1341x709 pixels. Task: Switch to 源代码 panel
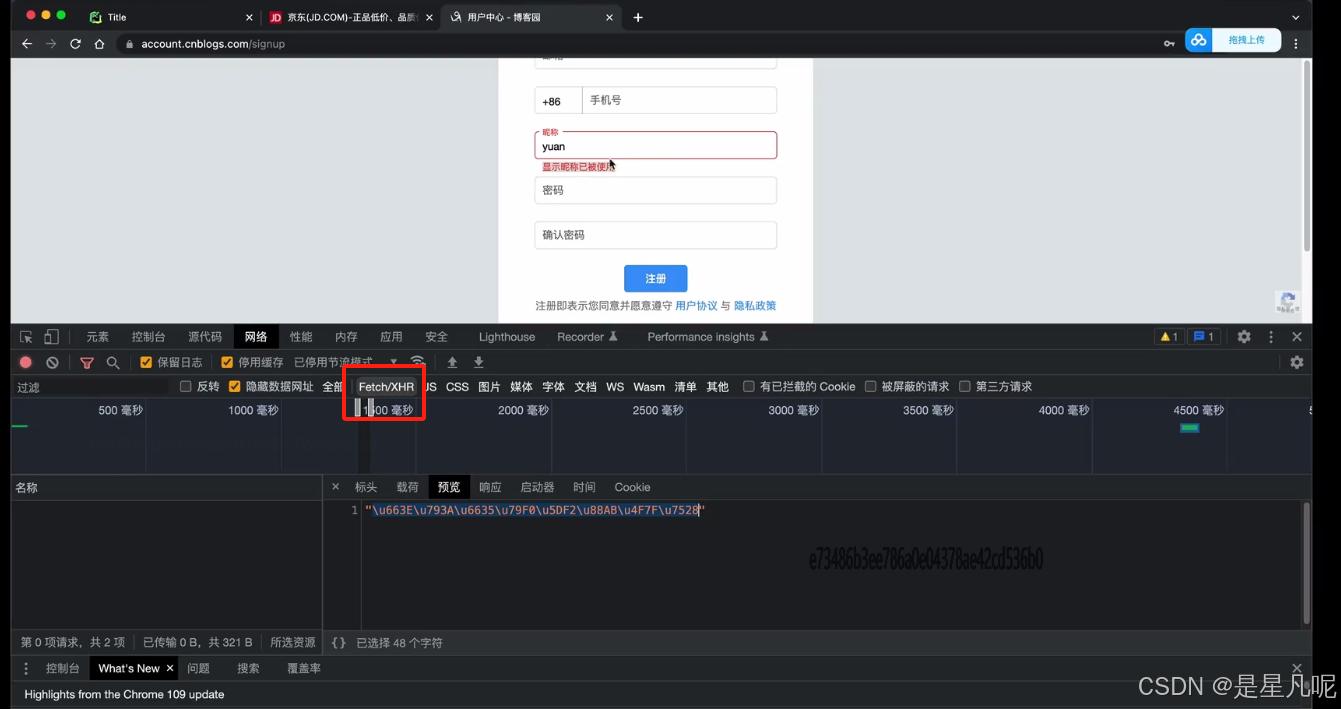tap(205, 337)
